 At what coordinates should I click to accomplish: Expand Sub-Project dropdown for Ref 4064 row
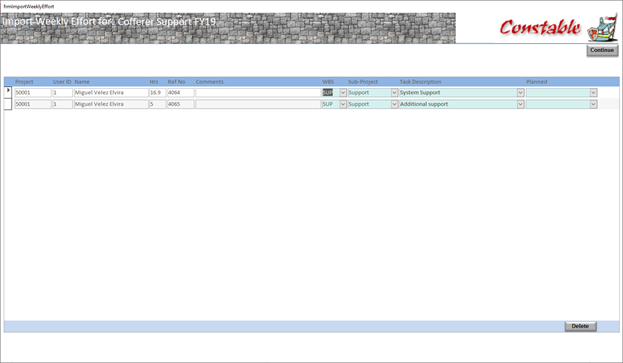(x=394, y=93)
